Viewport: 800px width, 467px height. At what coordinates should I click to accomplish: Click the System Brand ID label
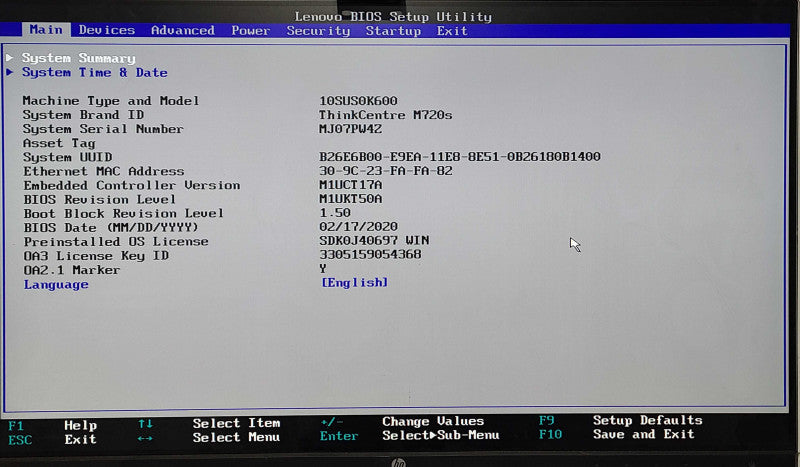(x=83, y=115)
